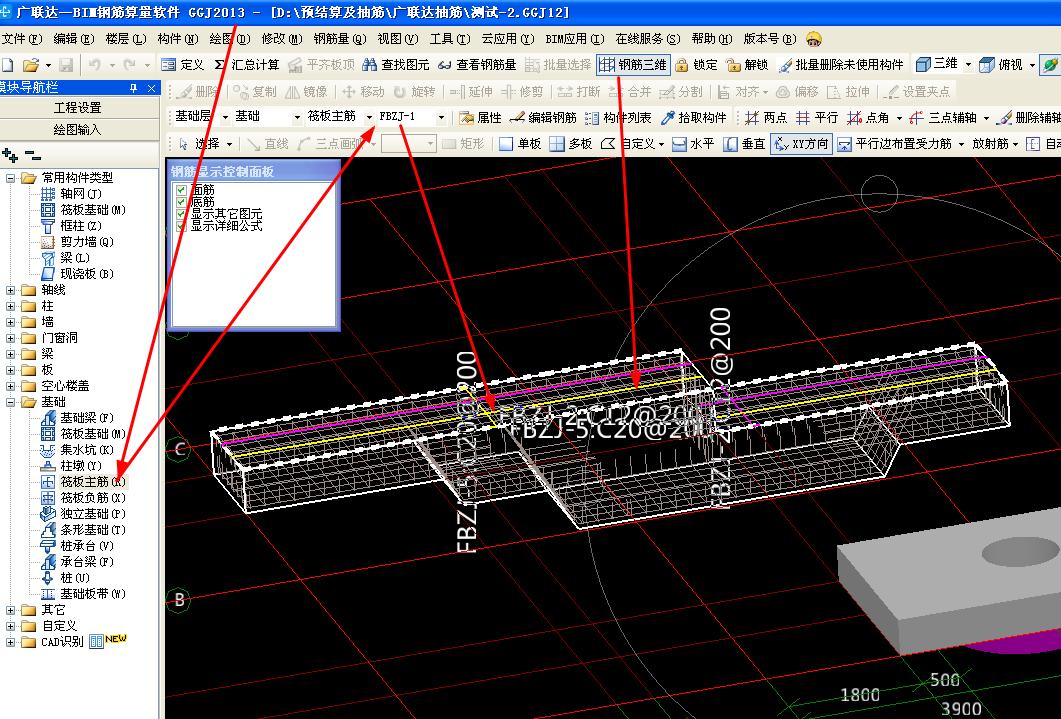Click 平行边布置受力筋 tool
1061x719 pixels.
895,143
